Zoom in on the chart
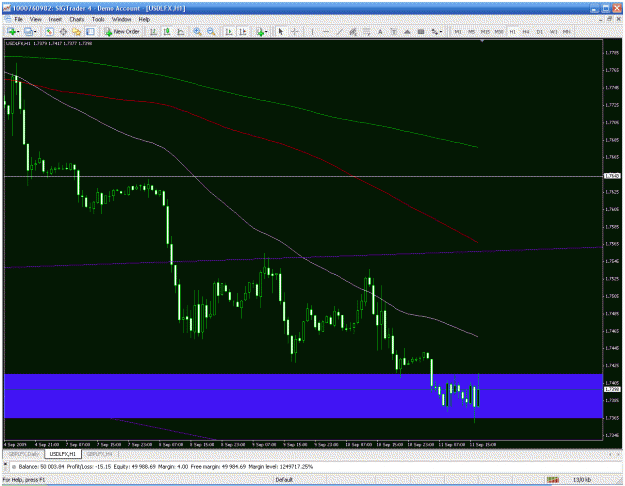Image resolution: width=625 pixels, height=486 pixels. tap(197, 31)
